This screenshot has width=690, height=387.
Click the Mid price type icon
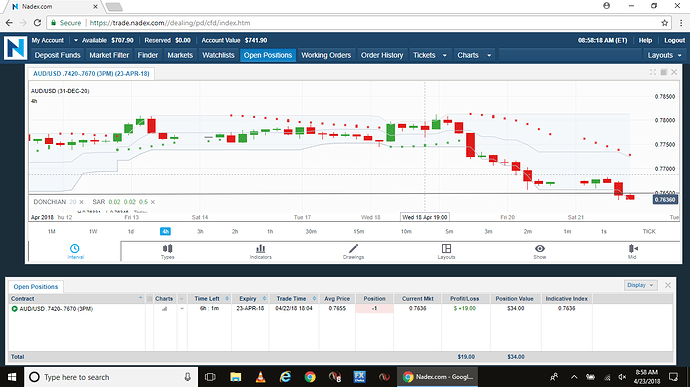632,249
